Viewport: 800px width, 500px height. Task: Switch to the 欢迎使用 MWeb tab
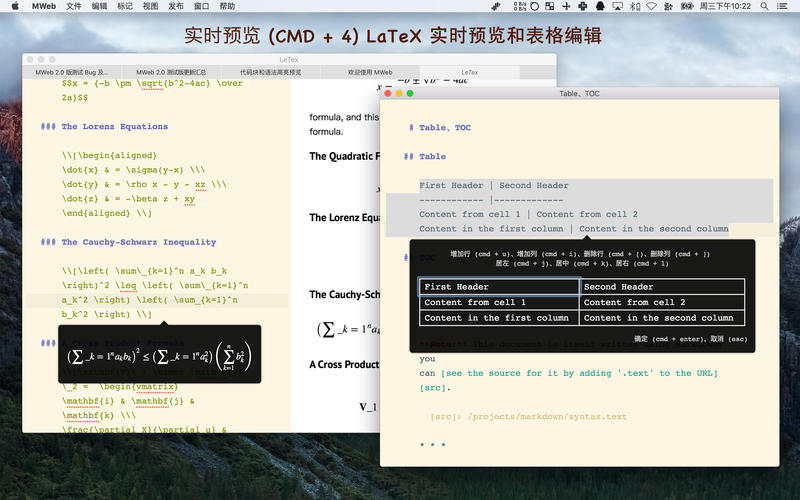tap(369, 72)
